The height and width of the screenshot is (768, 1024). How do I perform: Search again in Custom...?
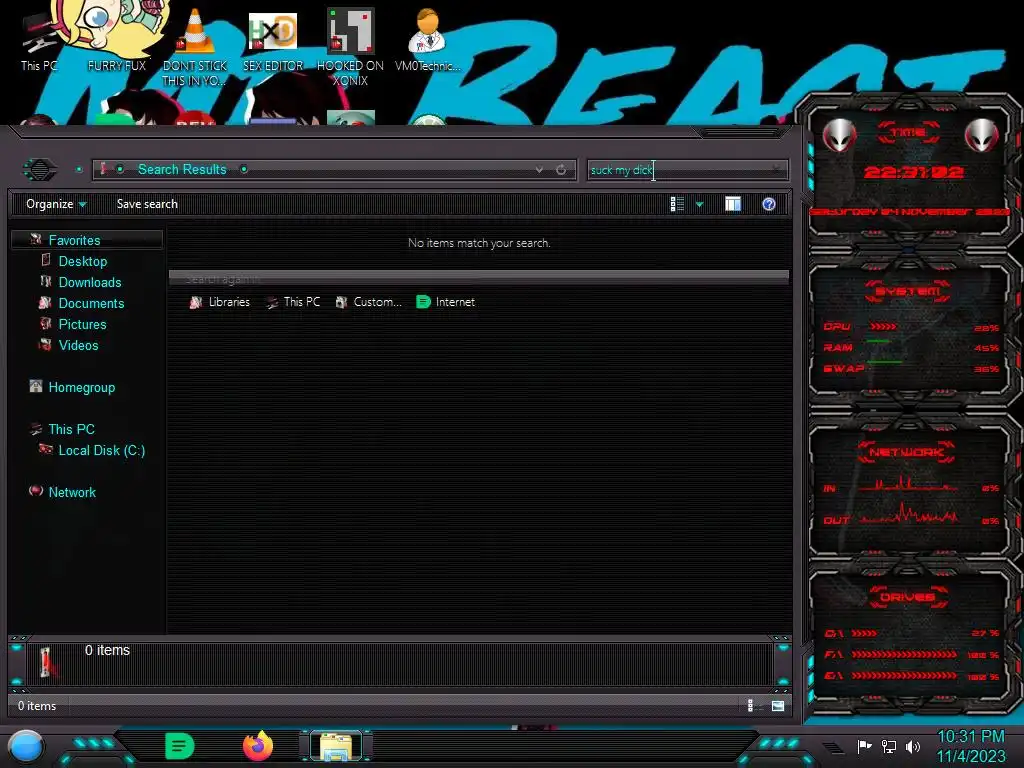[x=368, y=302]
